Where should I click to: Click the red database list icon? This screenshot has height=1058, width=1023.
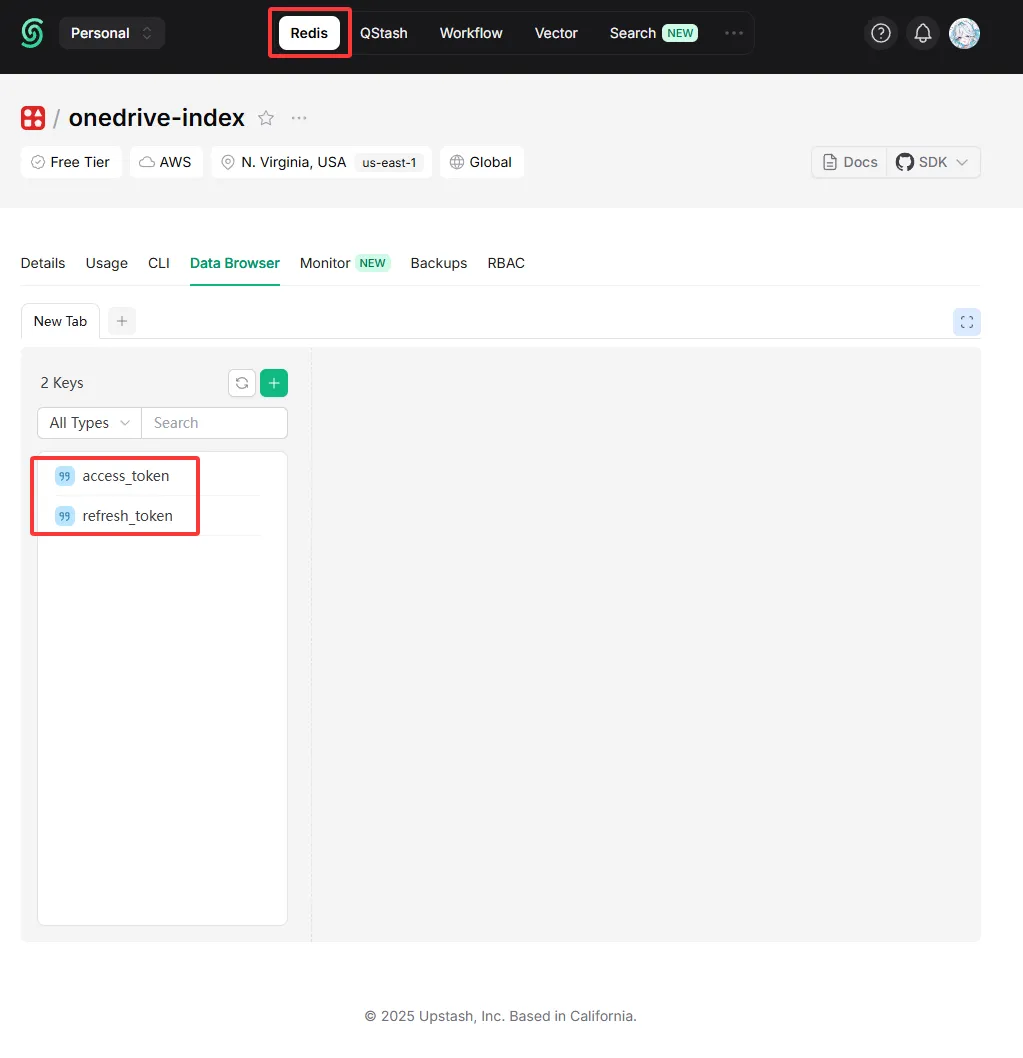pyautogui.click(x=33, y=118)
